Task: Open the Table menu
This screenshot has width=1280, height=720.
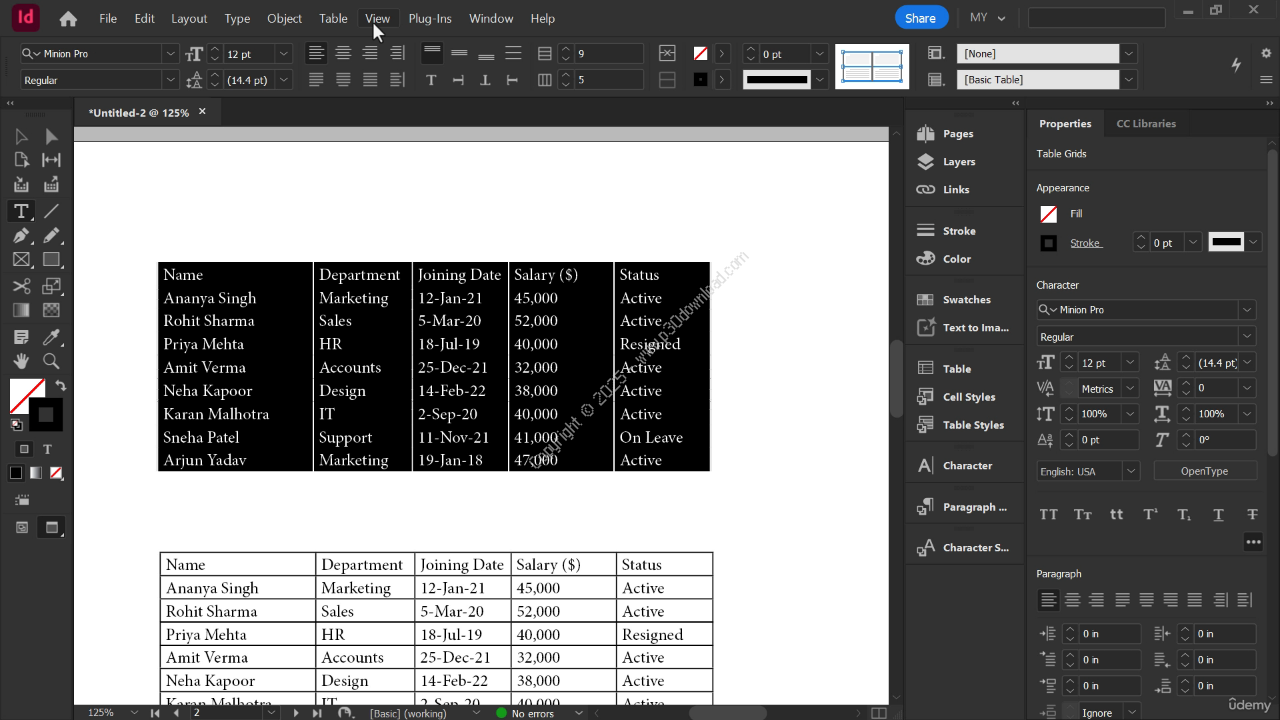Action: (x=333, y=18)
